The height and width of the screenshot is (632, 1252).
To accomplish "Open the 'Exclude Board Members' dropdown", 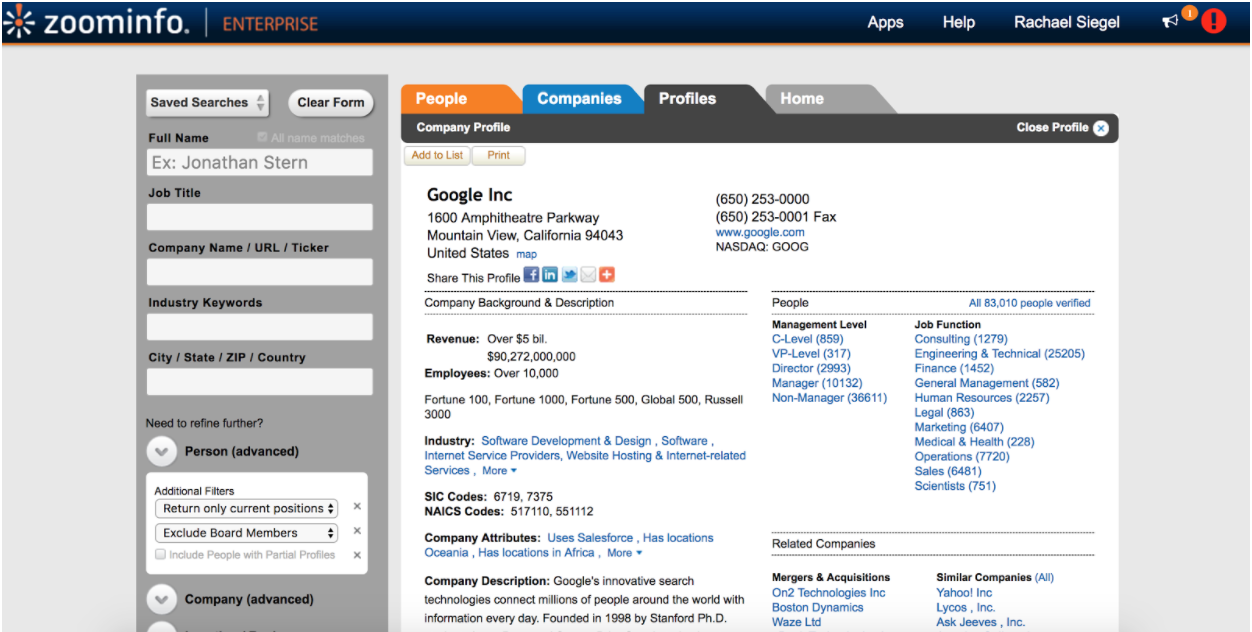I will tap(247, 533).
